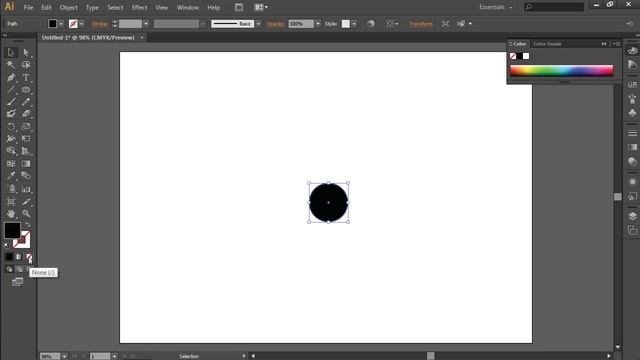This screenshot has height=360, width=640.
Task: Click the Go to Bridge button
Action: pyautogui.click(x=239, y=7)
